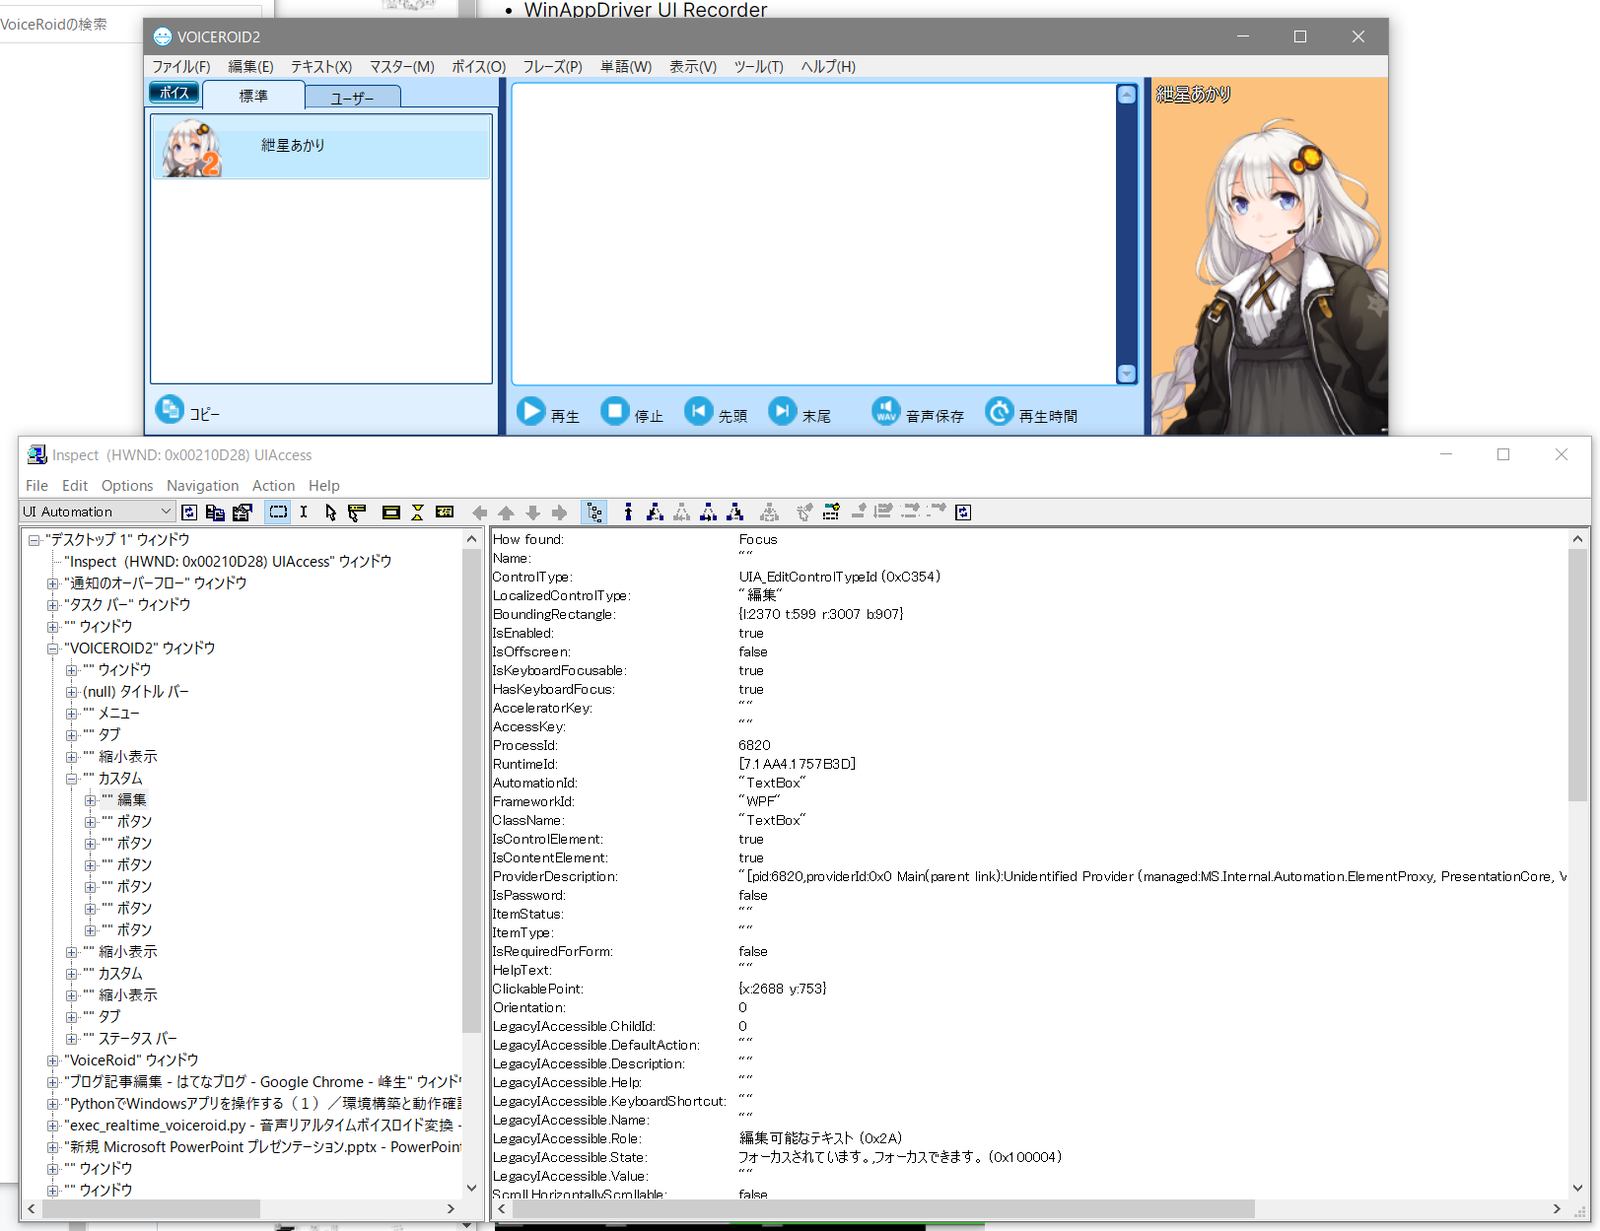The width and height of the screenshot is (1600, 1231).
Task: Expand the "(null) タイトル バー" tree node
Action: coord(71,692)
